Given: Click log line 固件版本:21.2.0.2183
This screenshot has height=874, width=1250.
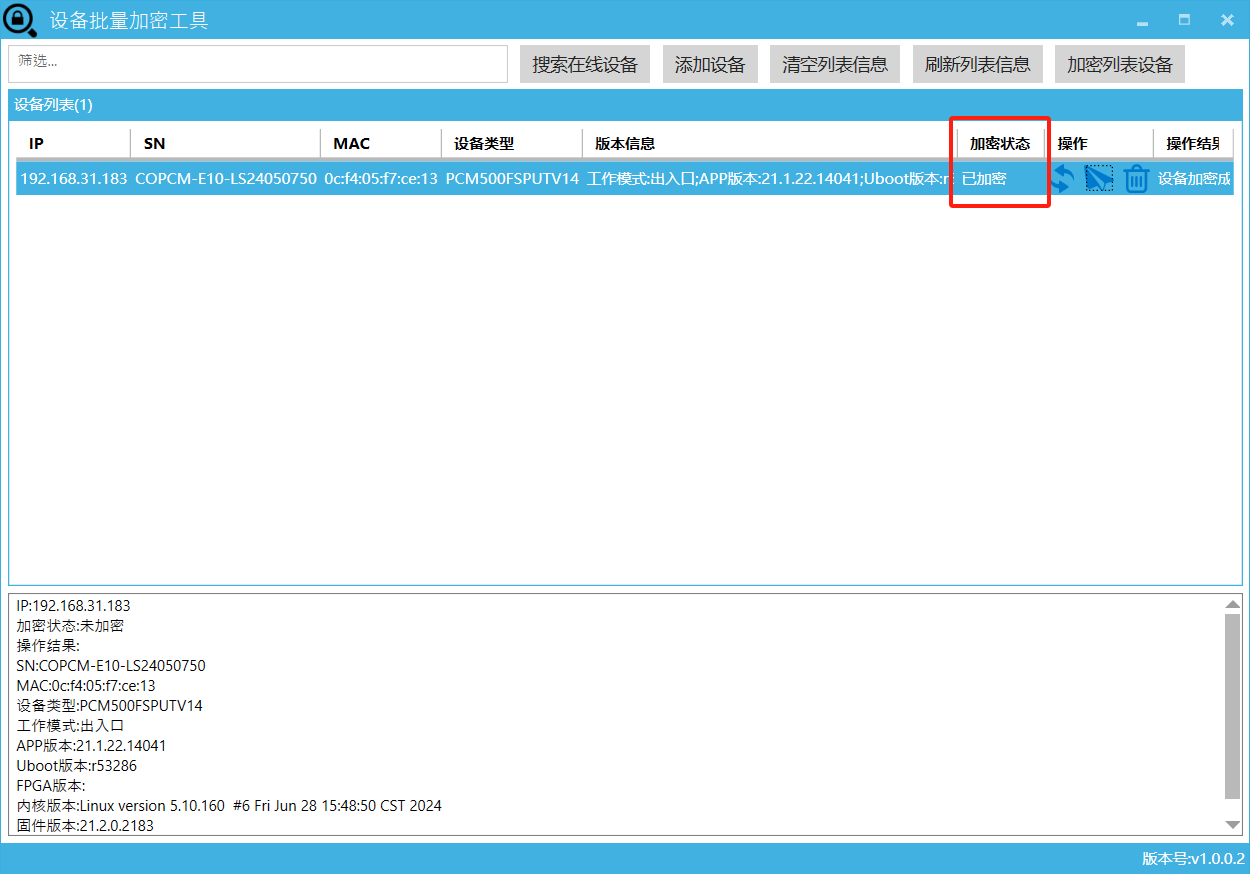Looking at the screenshot, I should pos(86,826).
